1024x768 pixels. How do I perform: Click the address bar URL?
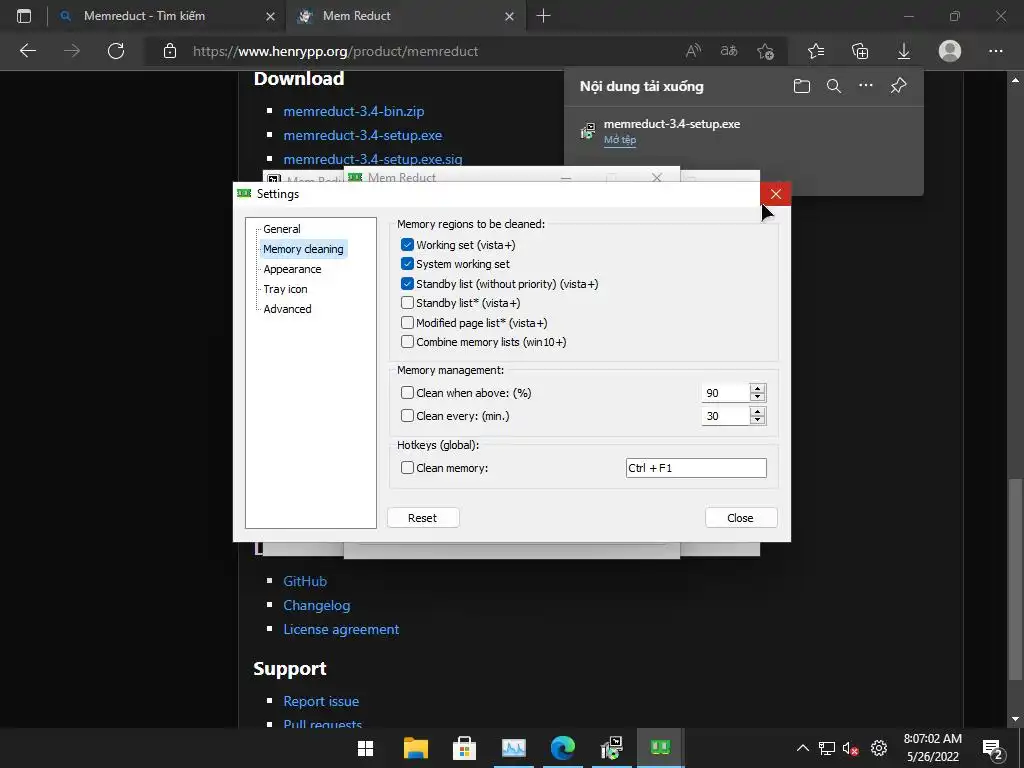point(335,51)
